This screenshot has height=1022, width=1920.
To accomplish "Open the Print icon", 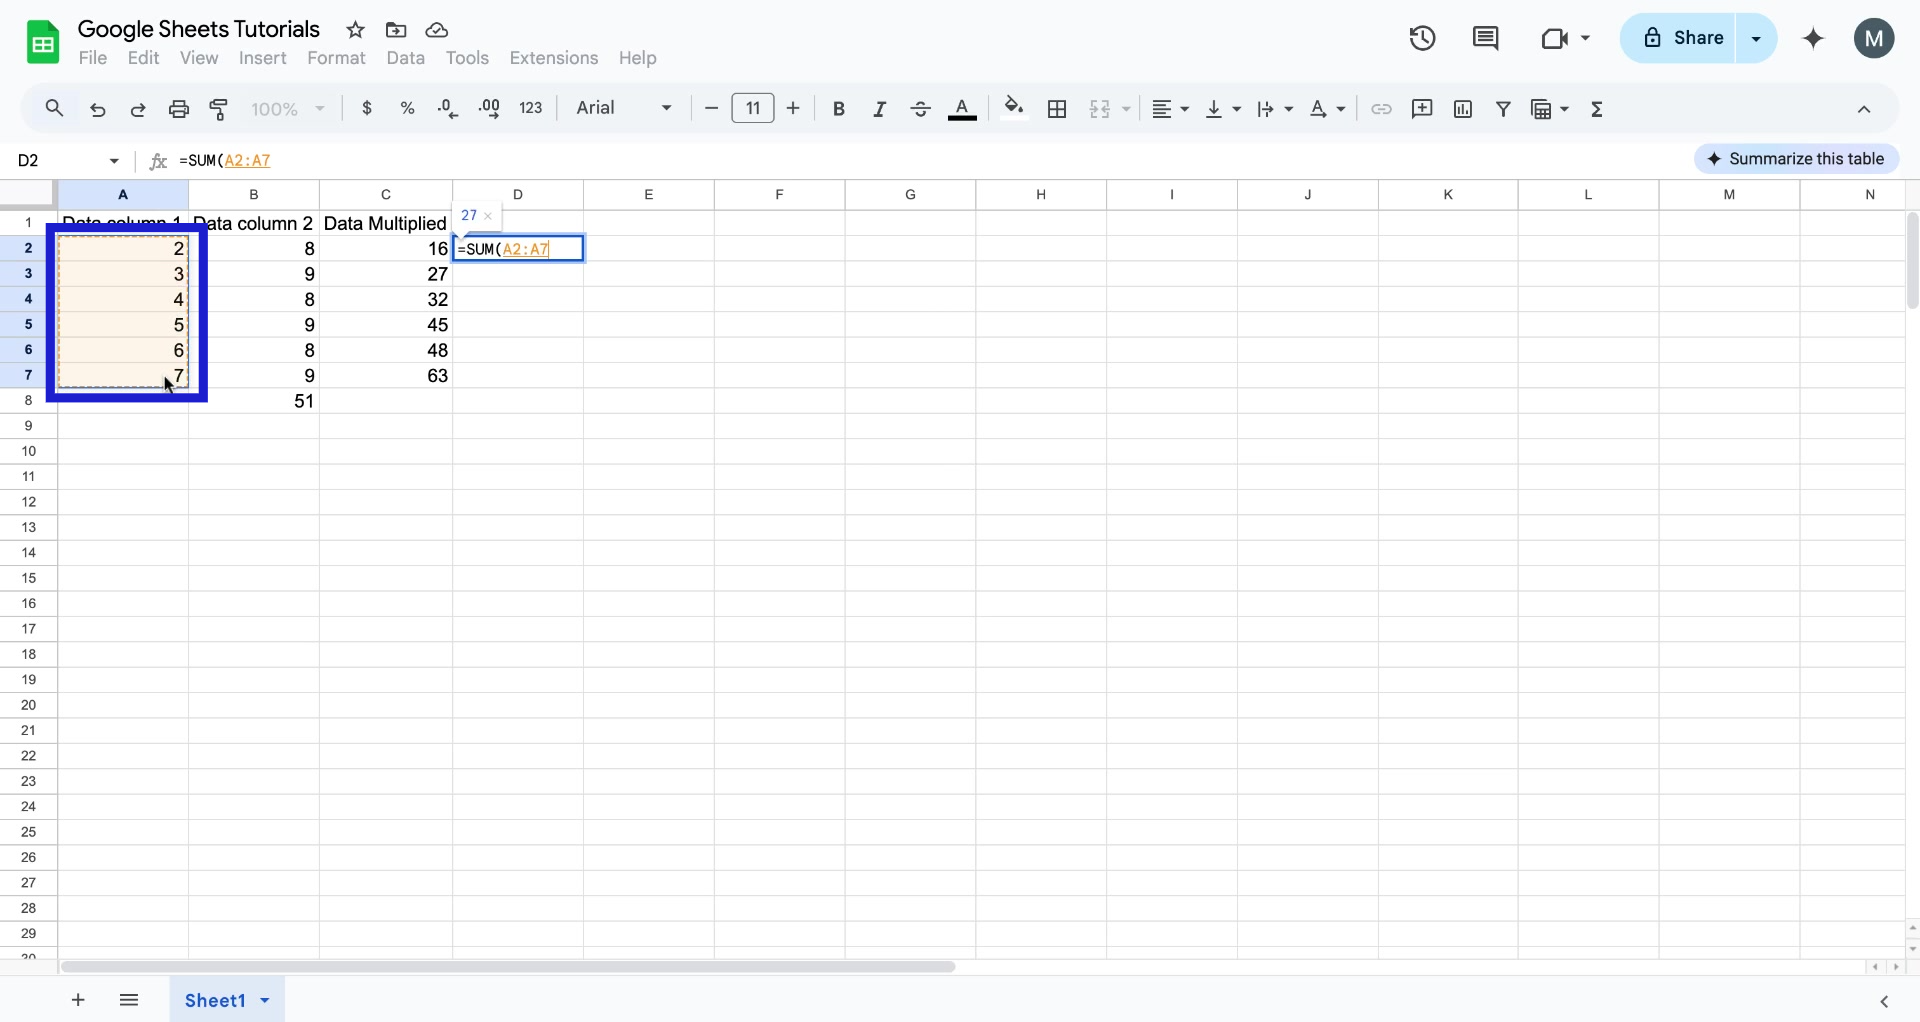I will (x=178, y=109).
